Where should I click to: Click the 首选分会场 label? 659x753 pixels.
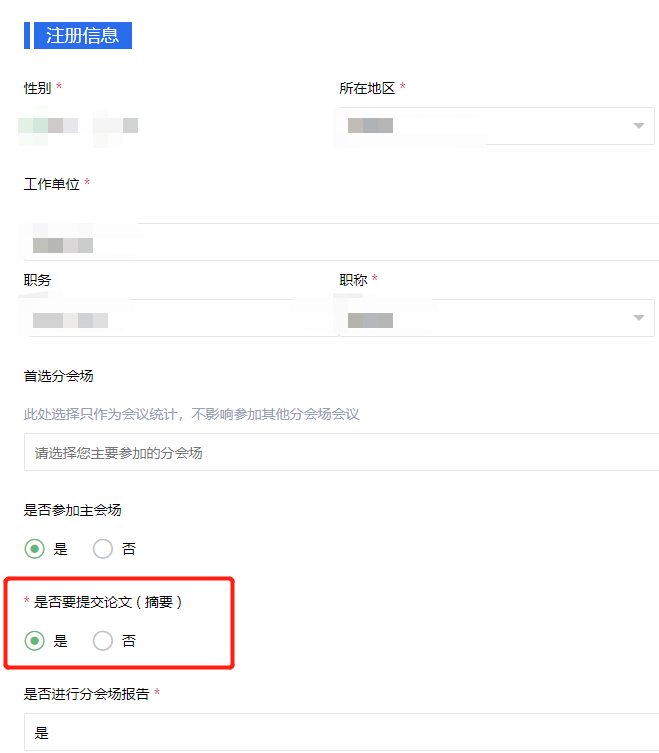(x=59, y=376)
